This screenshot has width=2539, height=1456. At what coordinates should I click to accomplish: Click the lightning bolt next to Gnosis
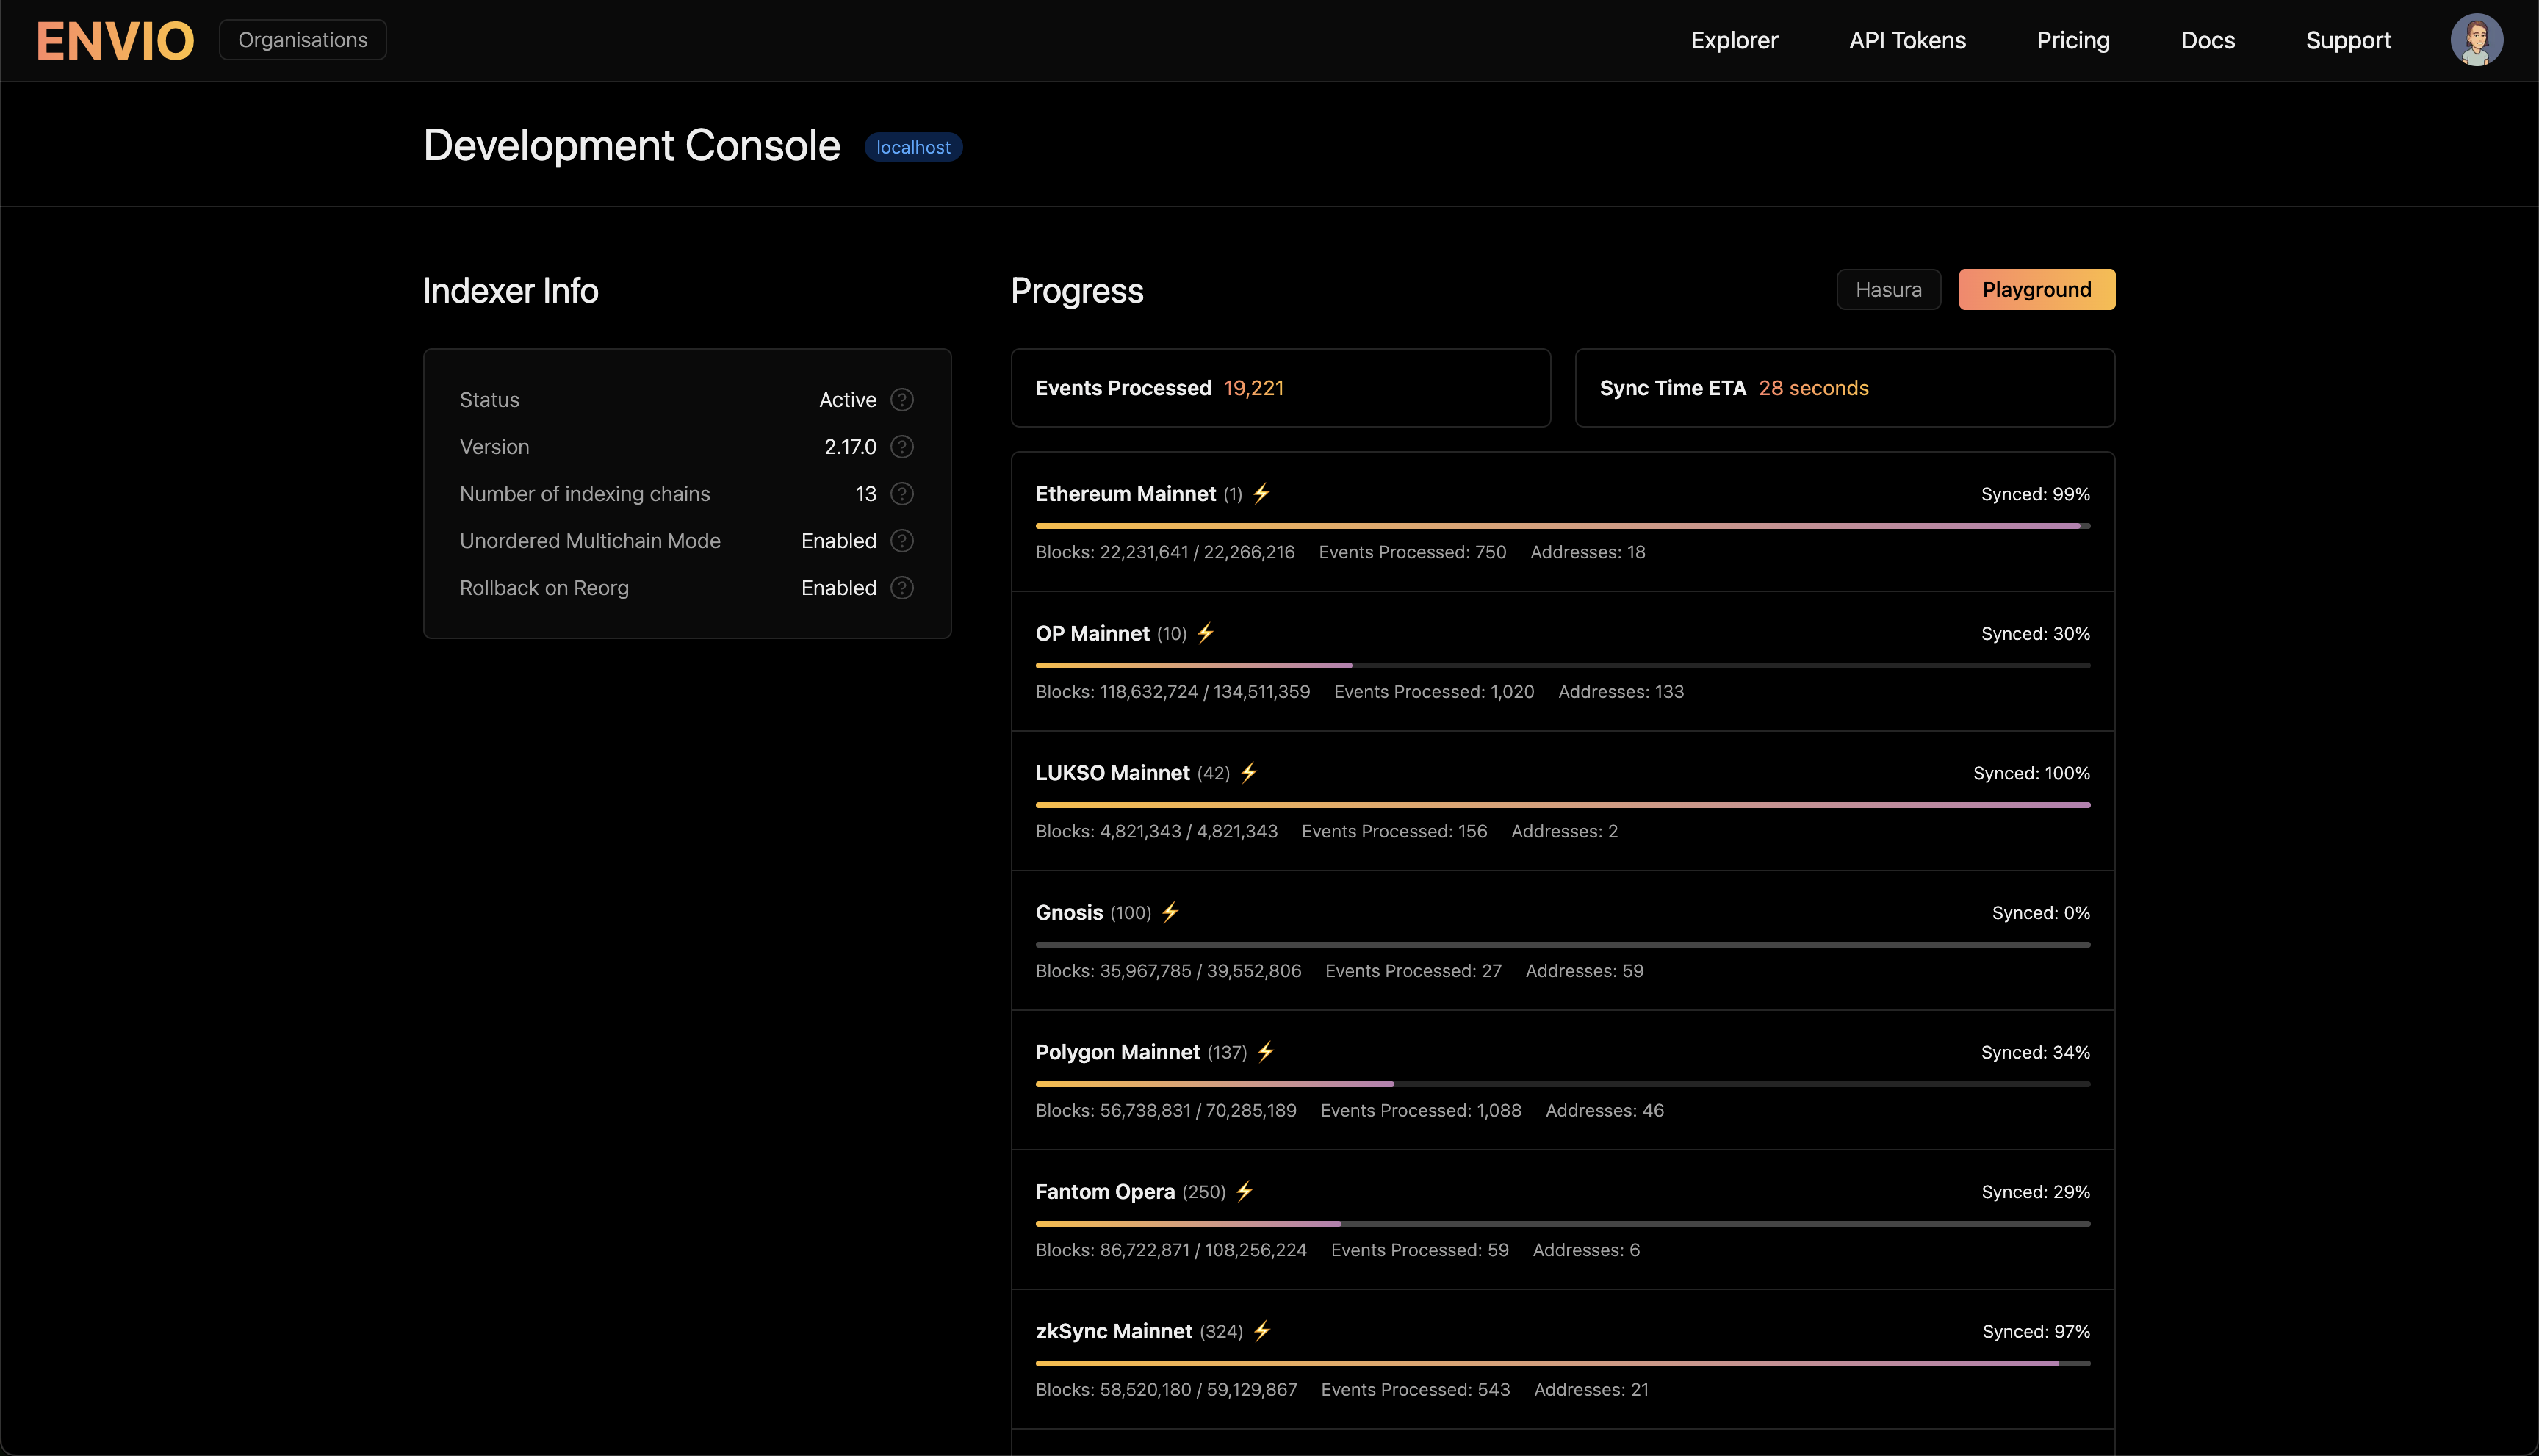click(1170, 912)
